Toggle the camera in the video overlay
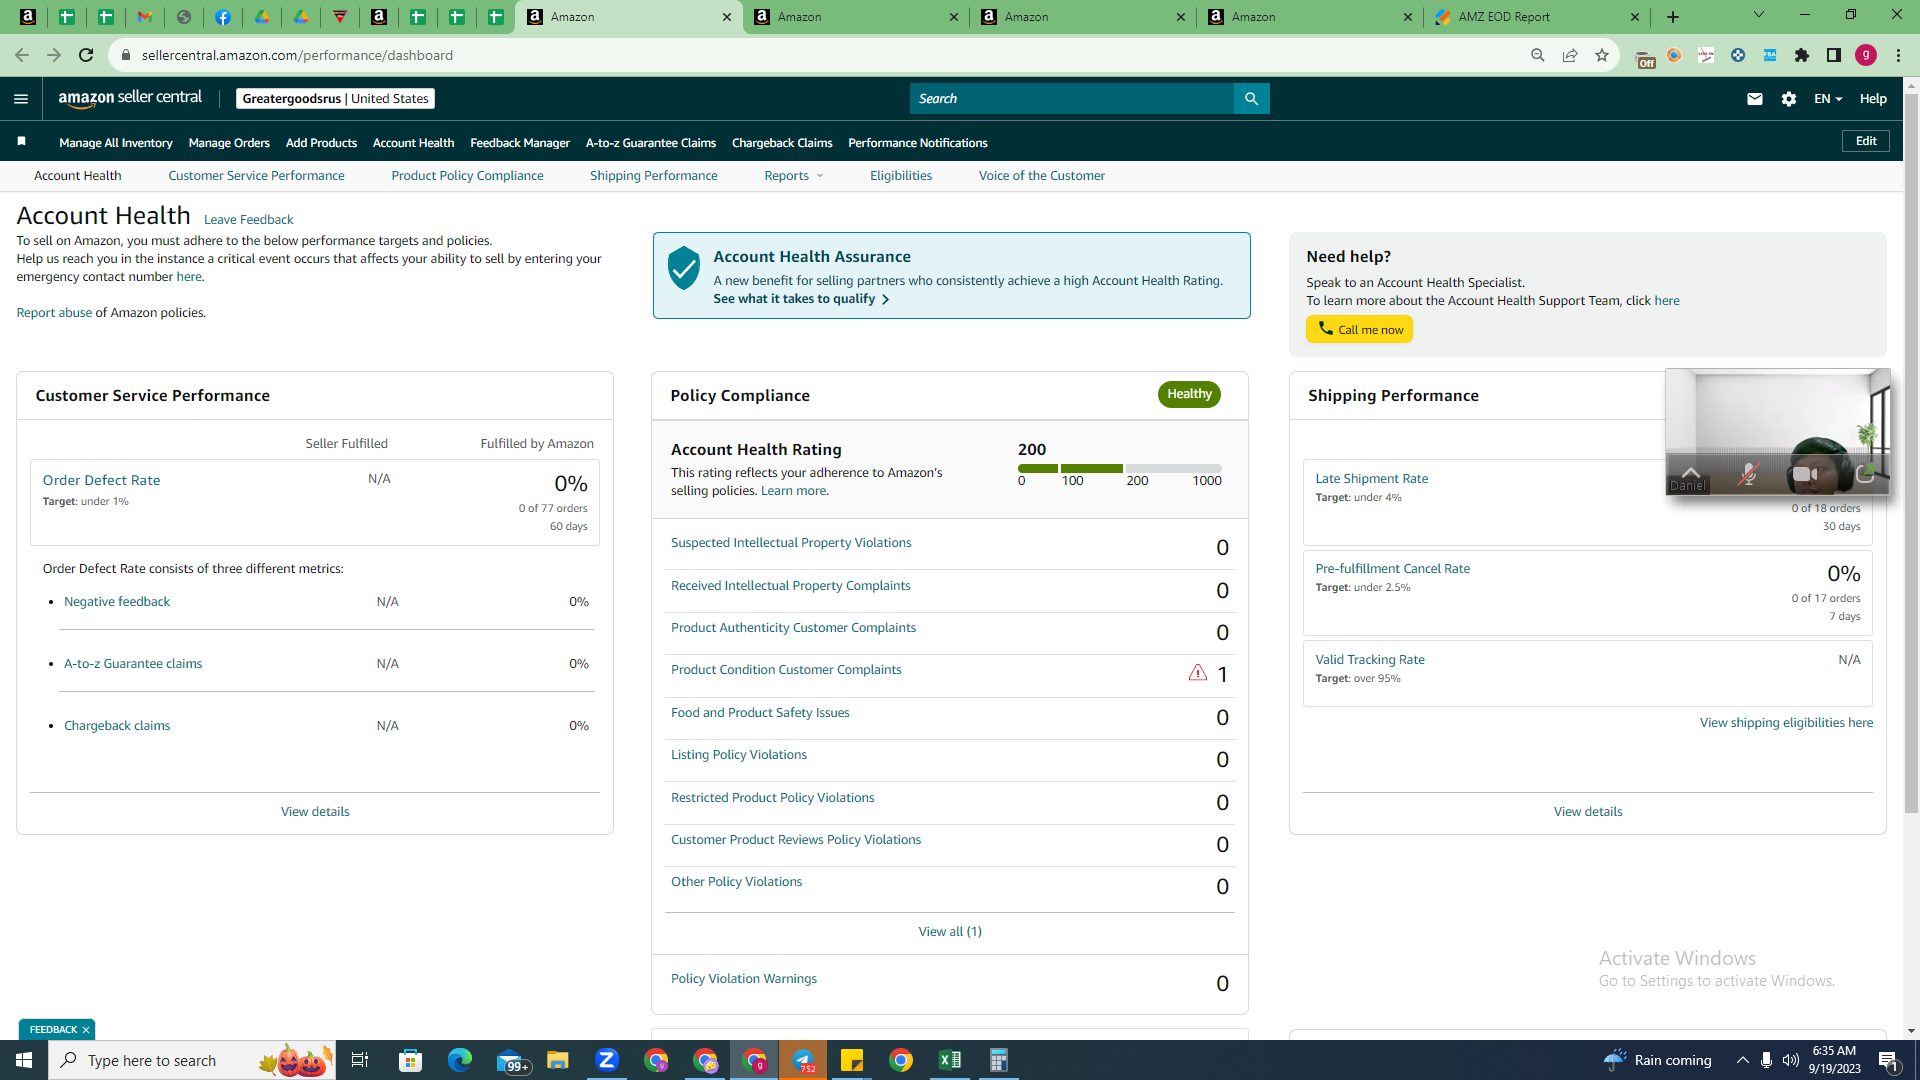Viewport: 1920px width, 1080px height. point(1805,474)
